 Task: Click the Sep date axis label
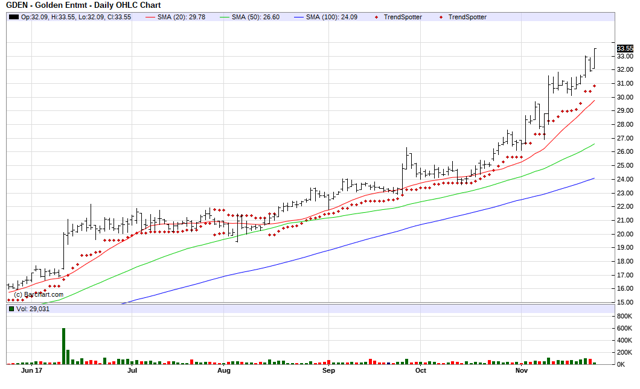pos(329,371)
